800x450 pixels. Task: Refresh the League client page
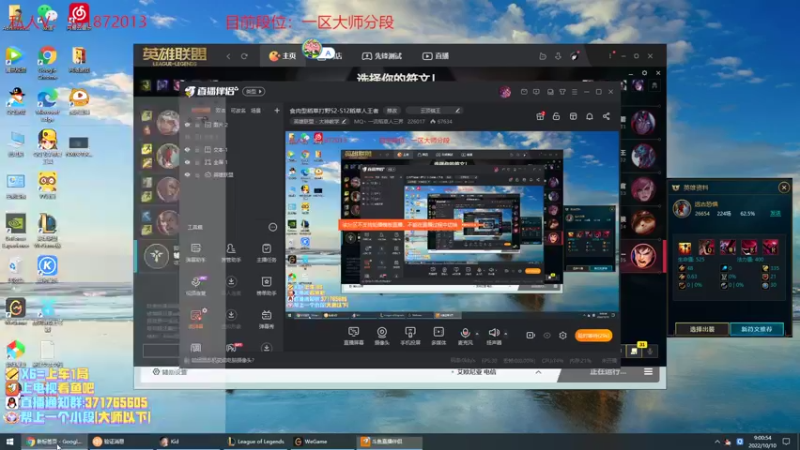(244, 56)
